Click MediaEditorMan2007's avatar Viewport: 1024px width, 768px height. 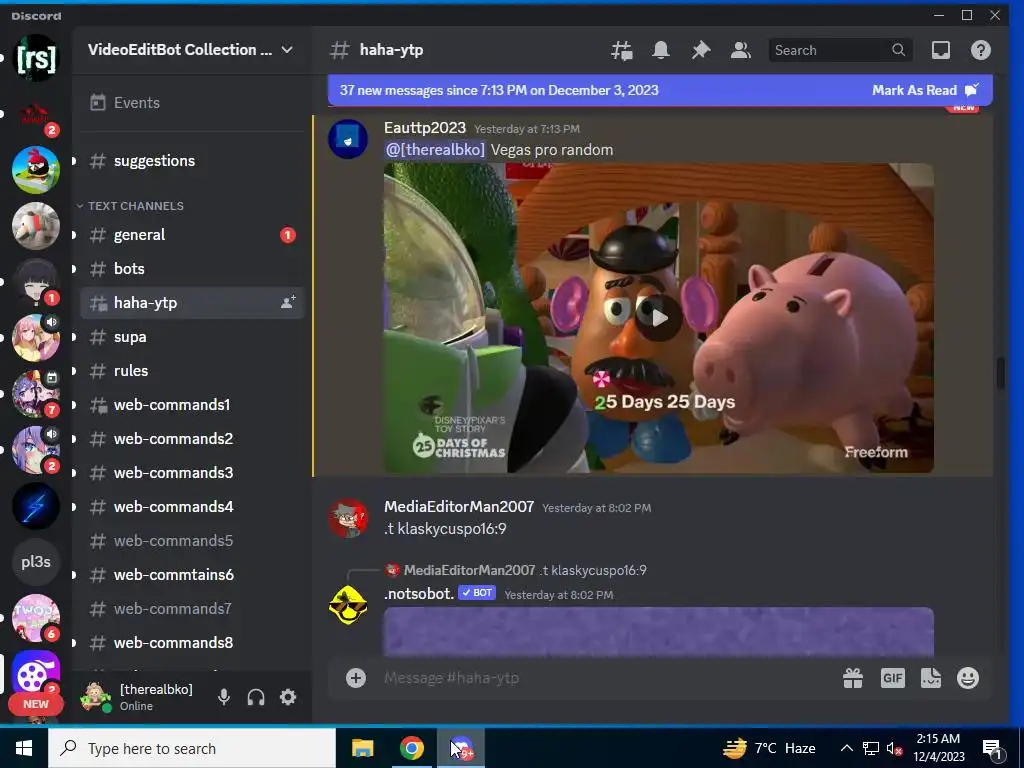pos(347,518)
